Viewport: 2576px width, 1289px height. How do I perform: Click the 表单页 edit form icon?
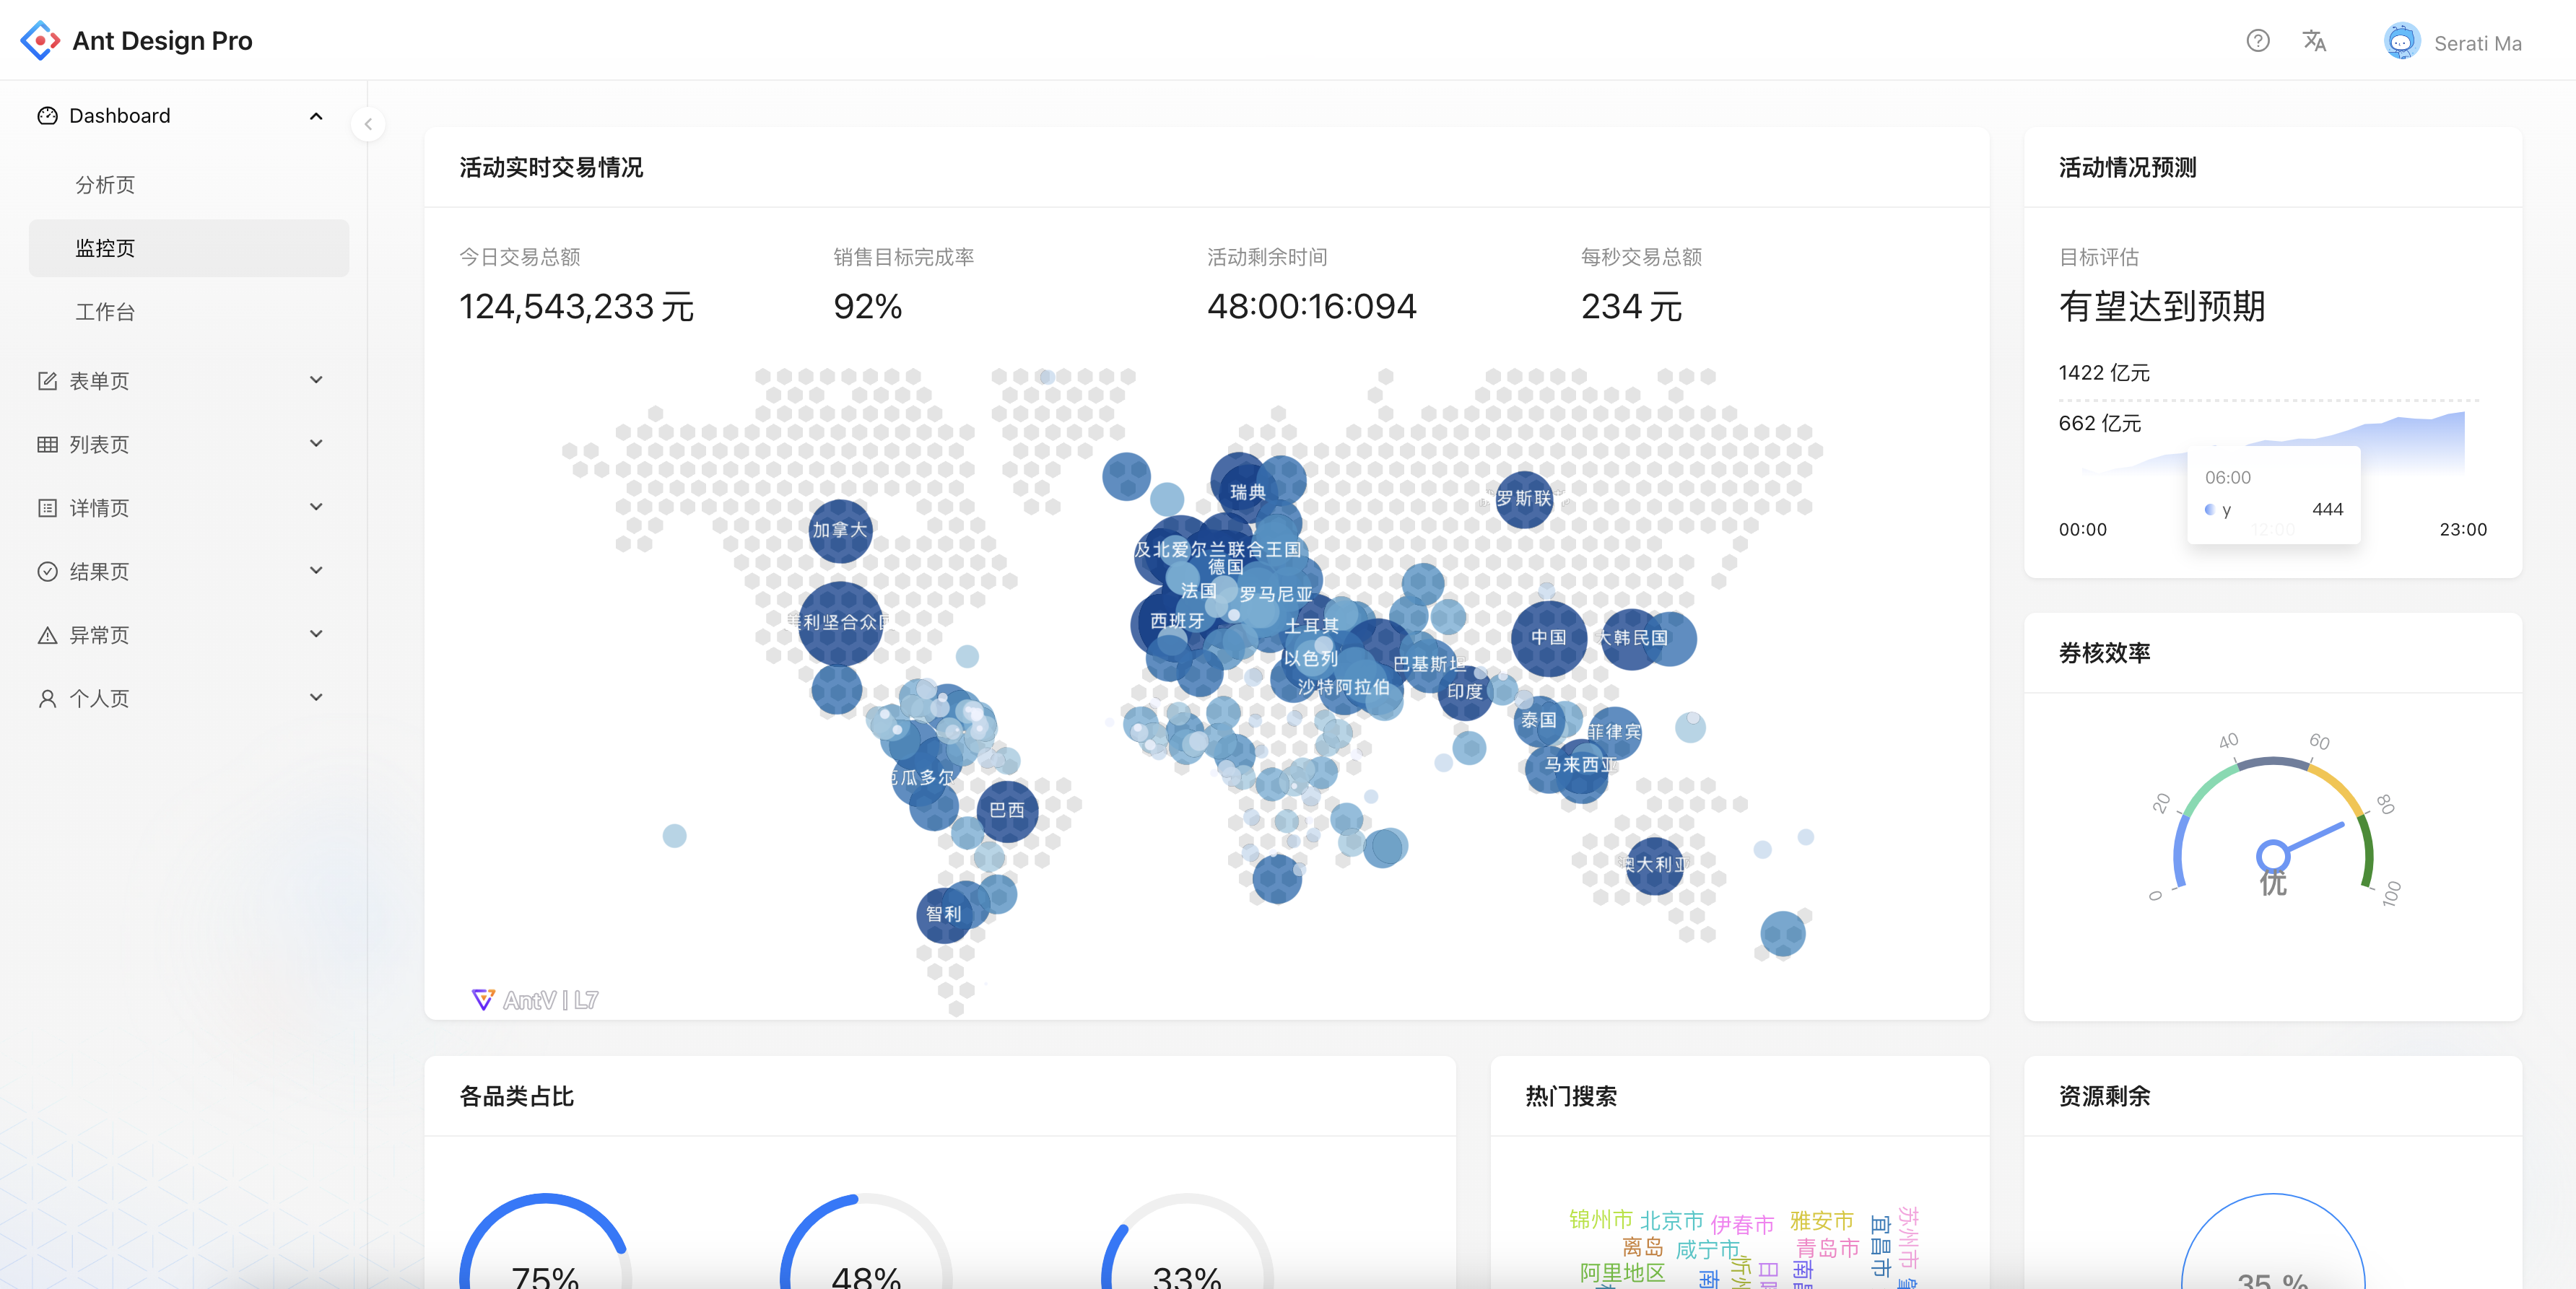click(47, 381)
